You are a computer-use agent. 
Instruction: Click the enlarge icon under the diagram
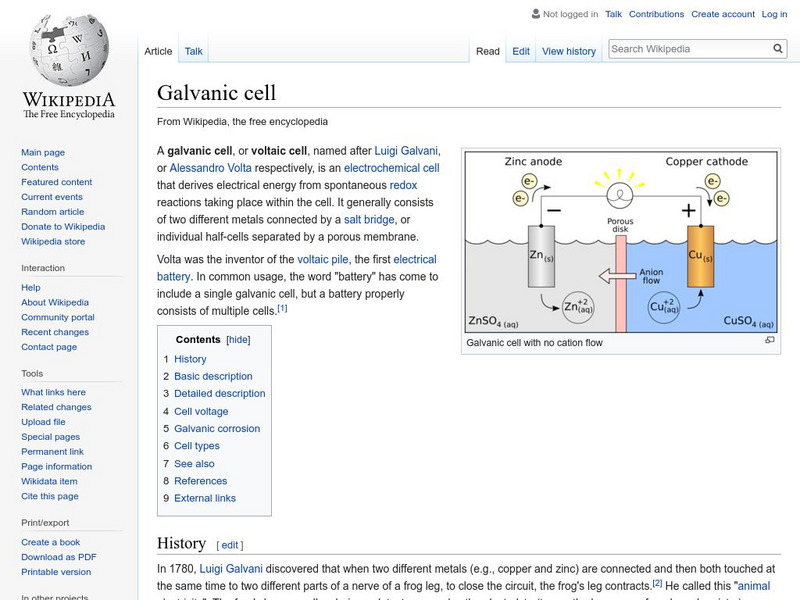(770, 340)
